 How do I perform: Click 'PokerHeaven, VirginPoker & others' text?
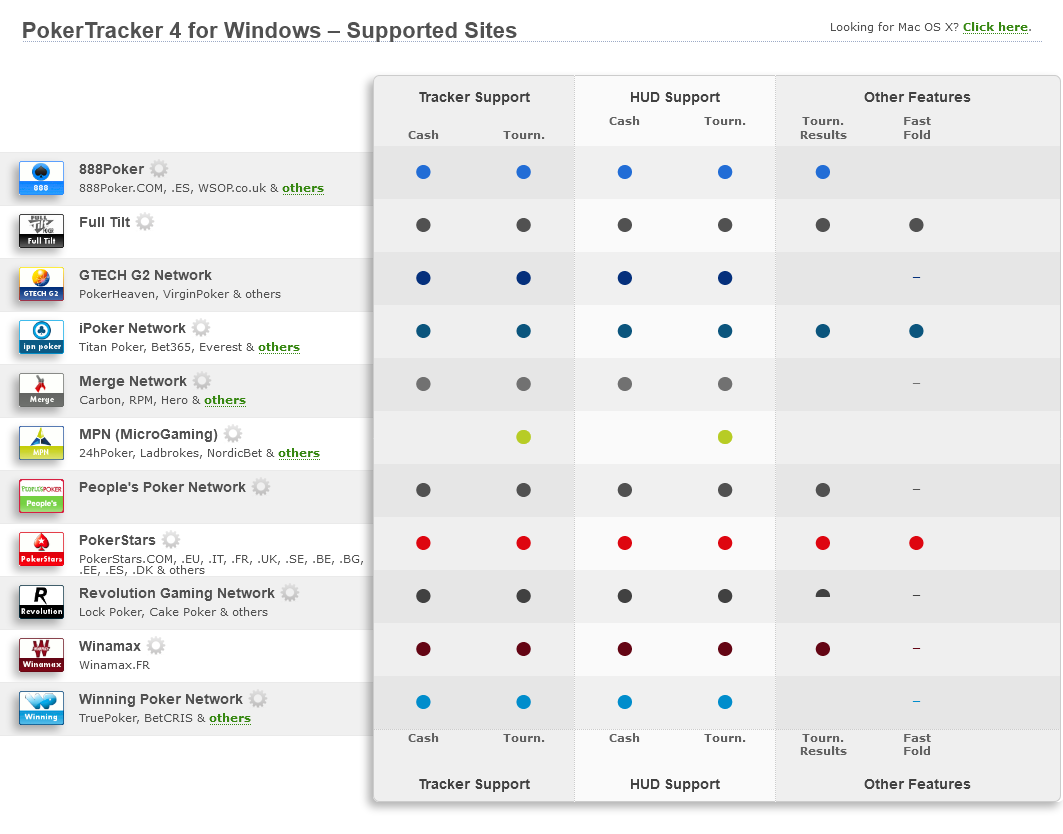point(180,294)
